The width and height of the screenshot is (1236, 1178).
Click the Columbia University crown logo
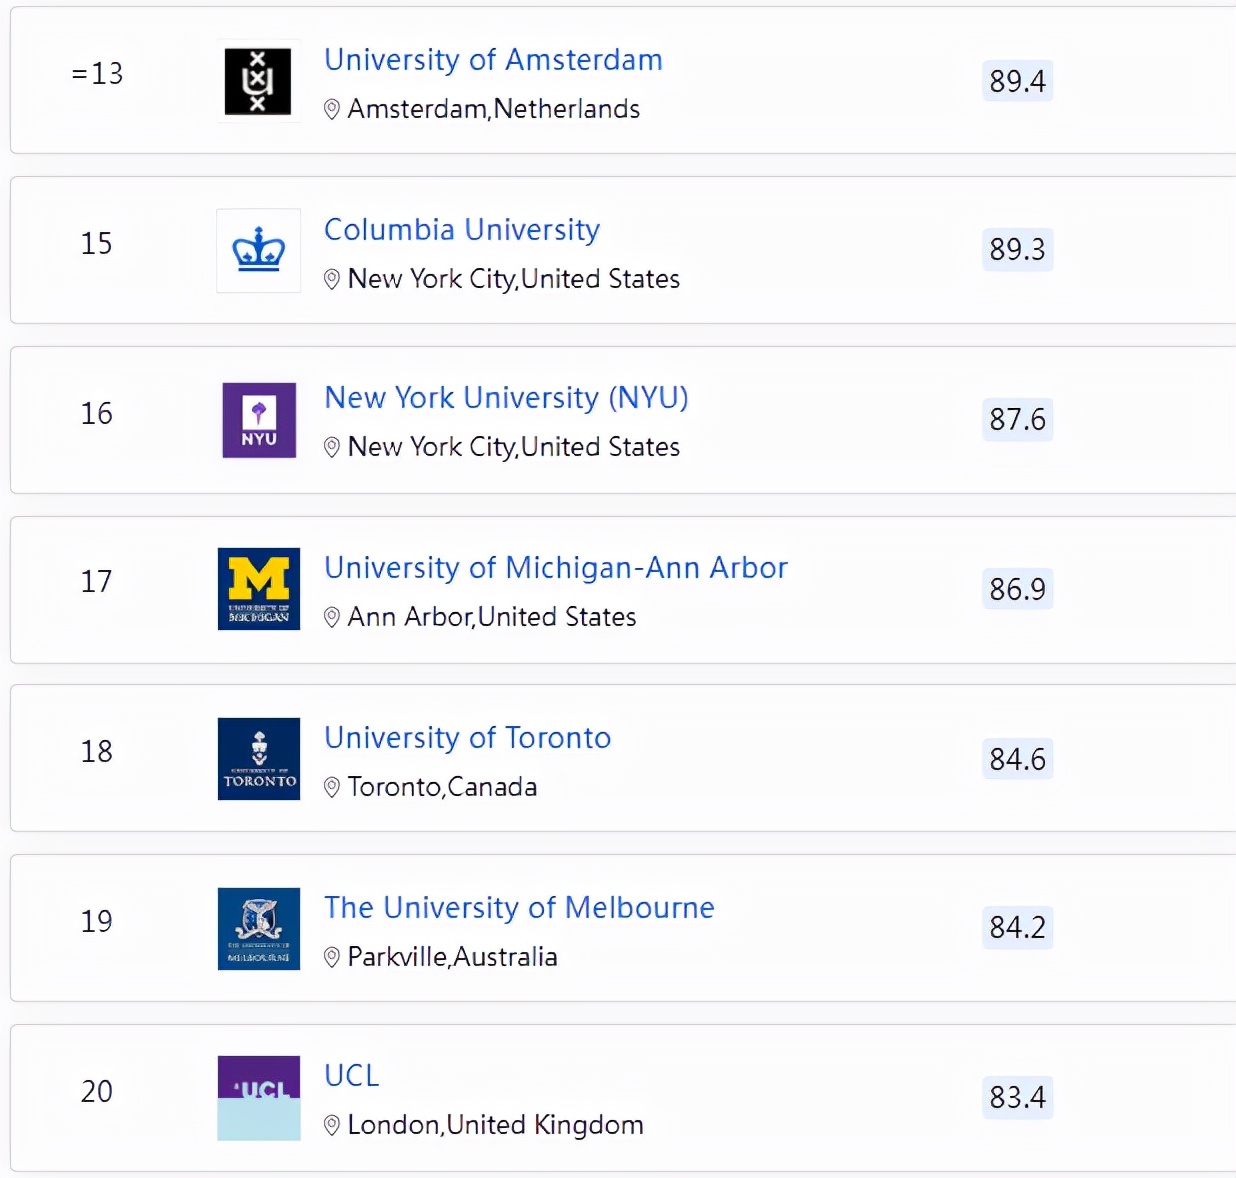click(x=258, y=250)
